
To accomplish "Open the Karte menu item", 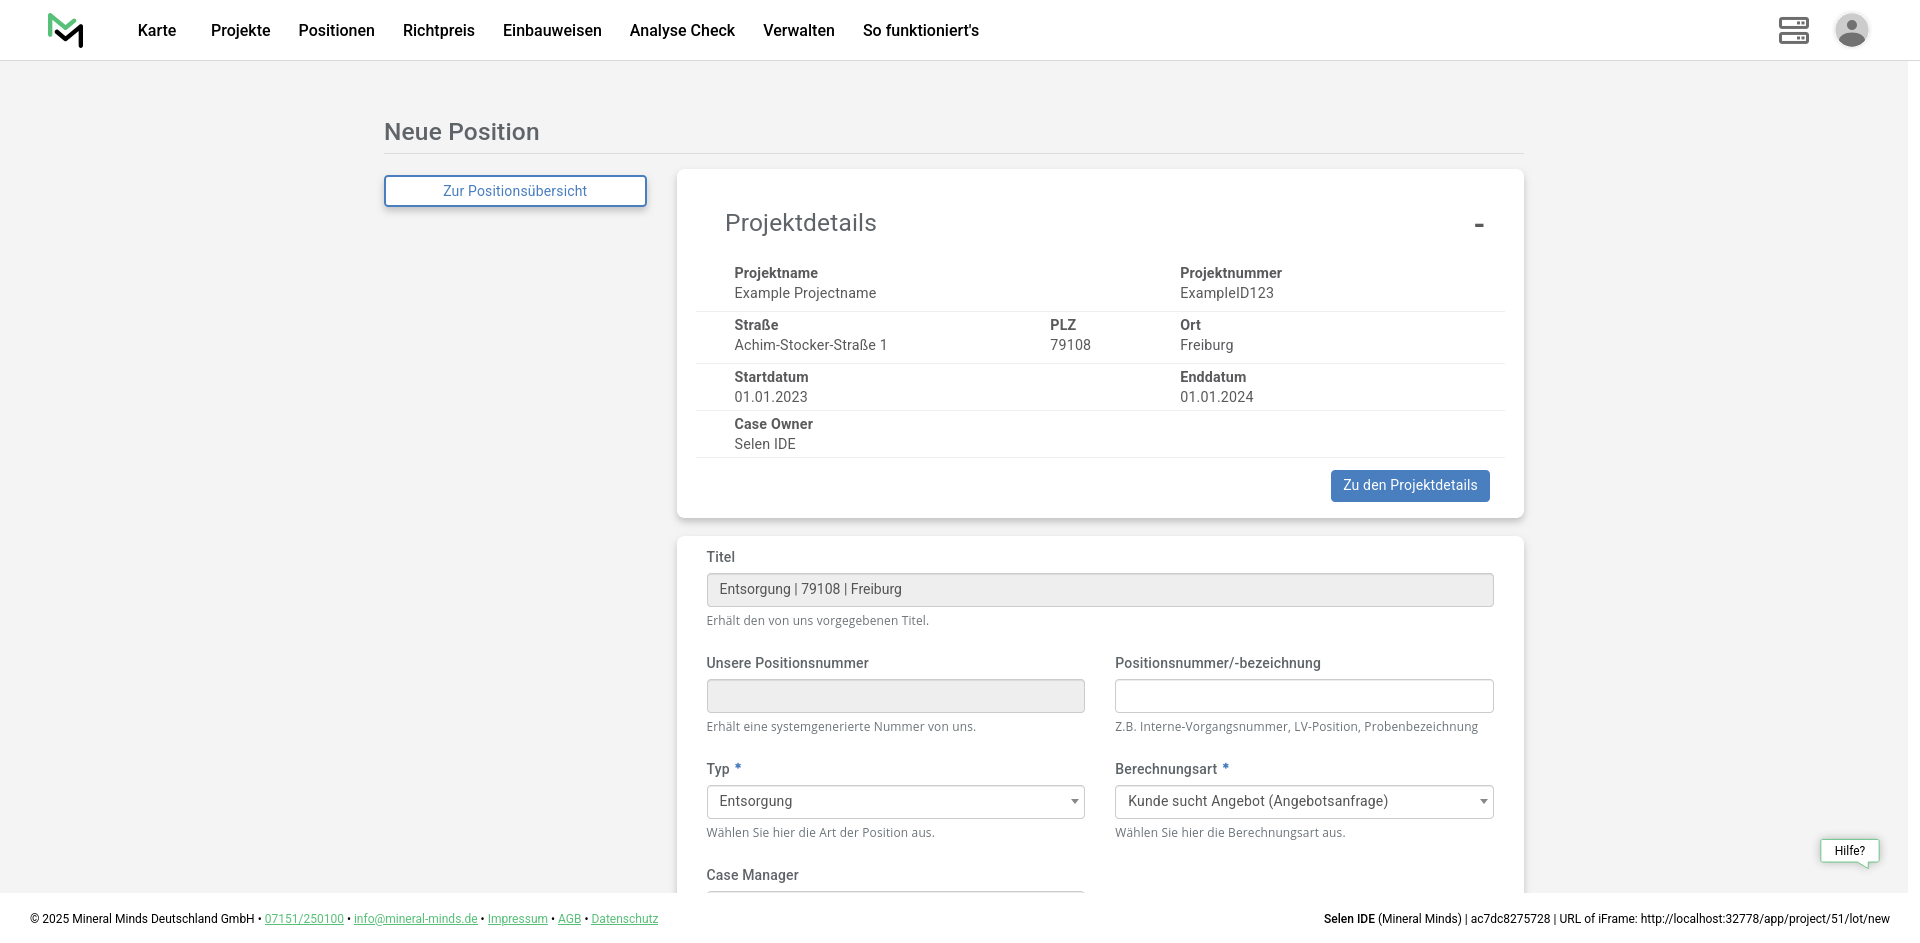I will click(x=157, y=30).
